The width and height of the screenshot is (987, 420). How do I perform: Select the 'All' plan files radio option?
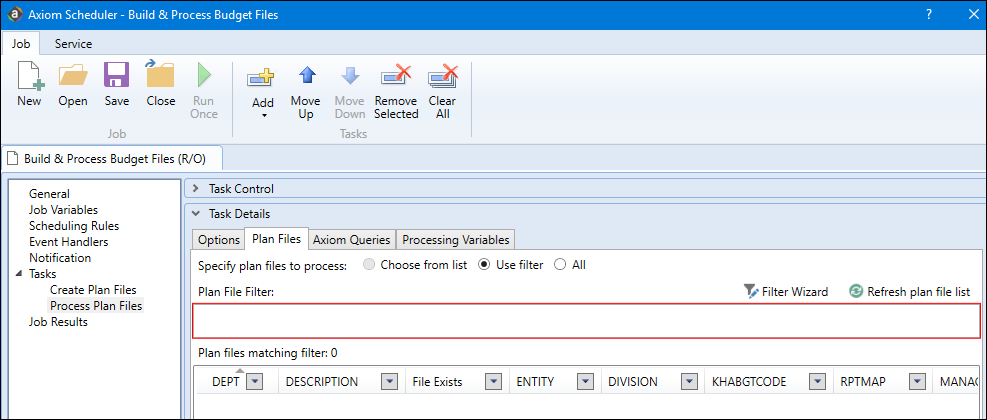pos(560,265)
